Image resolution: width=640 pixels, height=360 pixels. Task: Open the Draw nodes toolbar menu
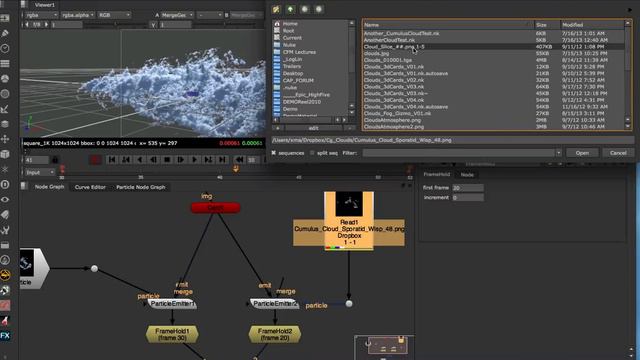point(5,33)
